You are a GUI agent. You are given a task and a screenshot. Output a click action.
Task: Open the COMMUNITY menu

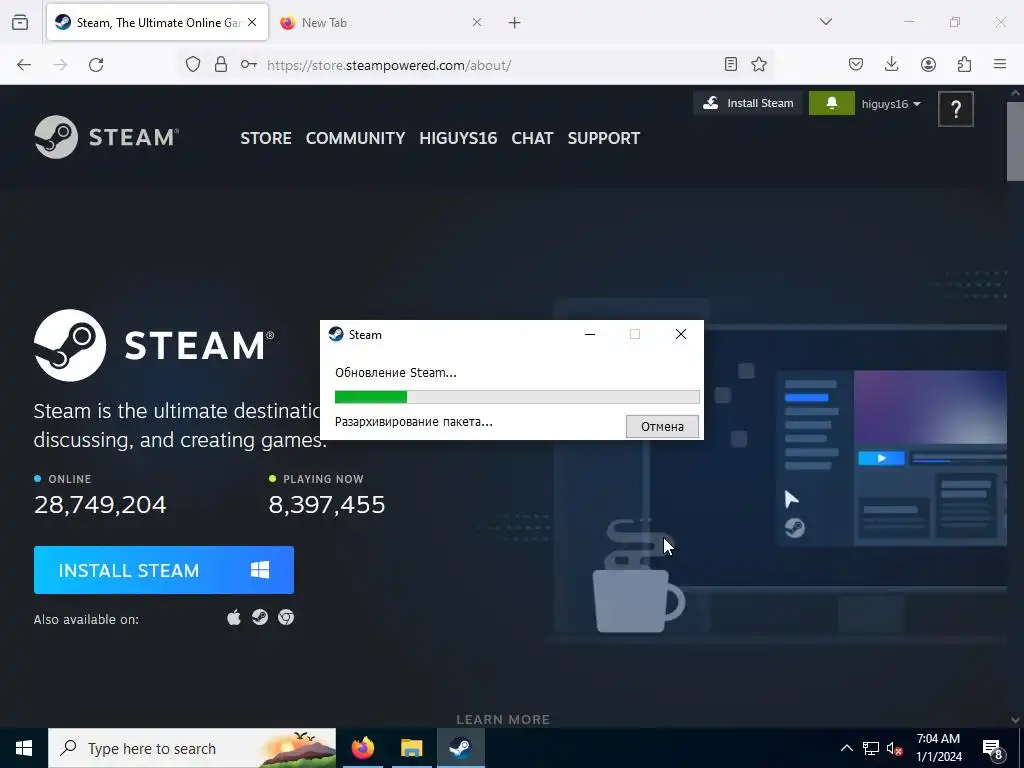[355, 138]
